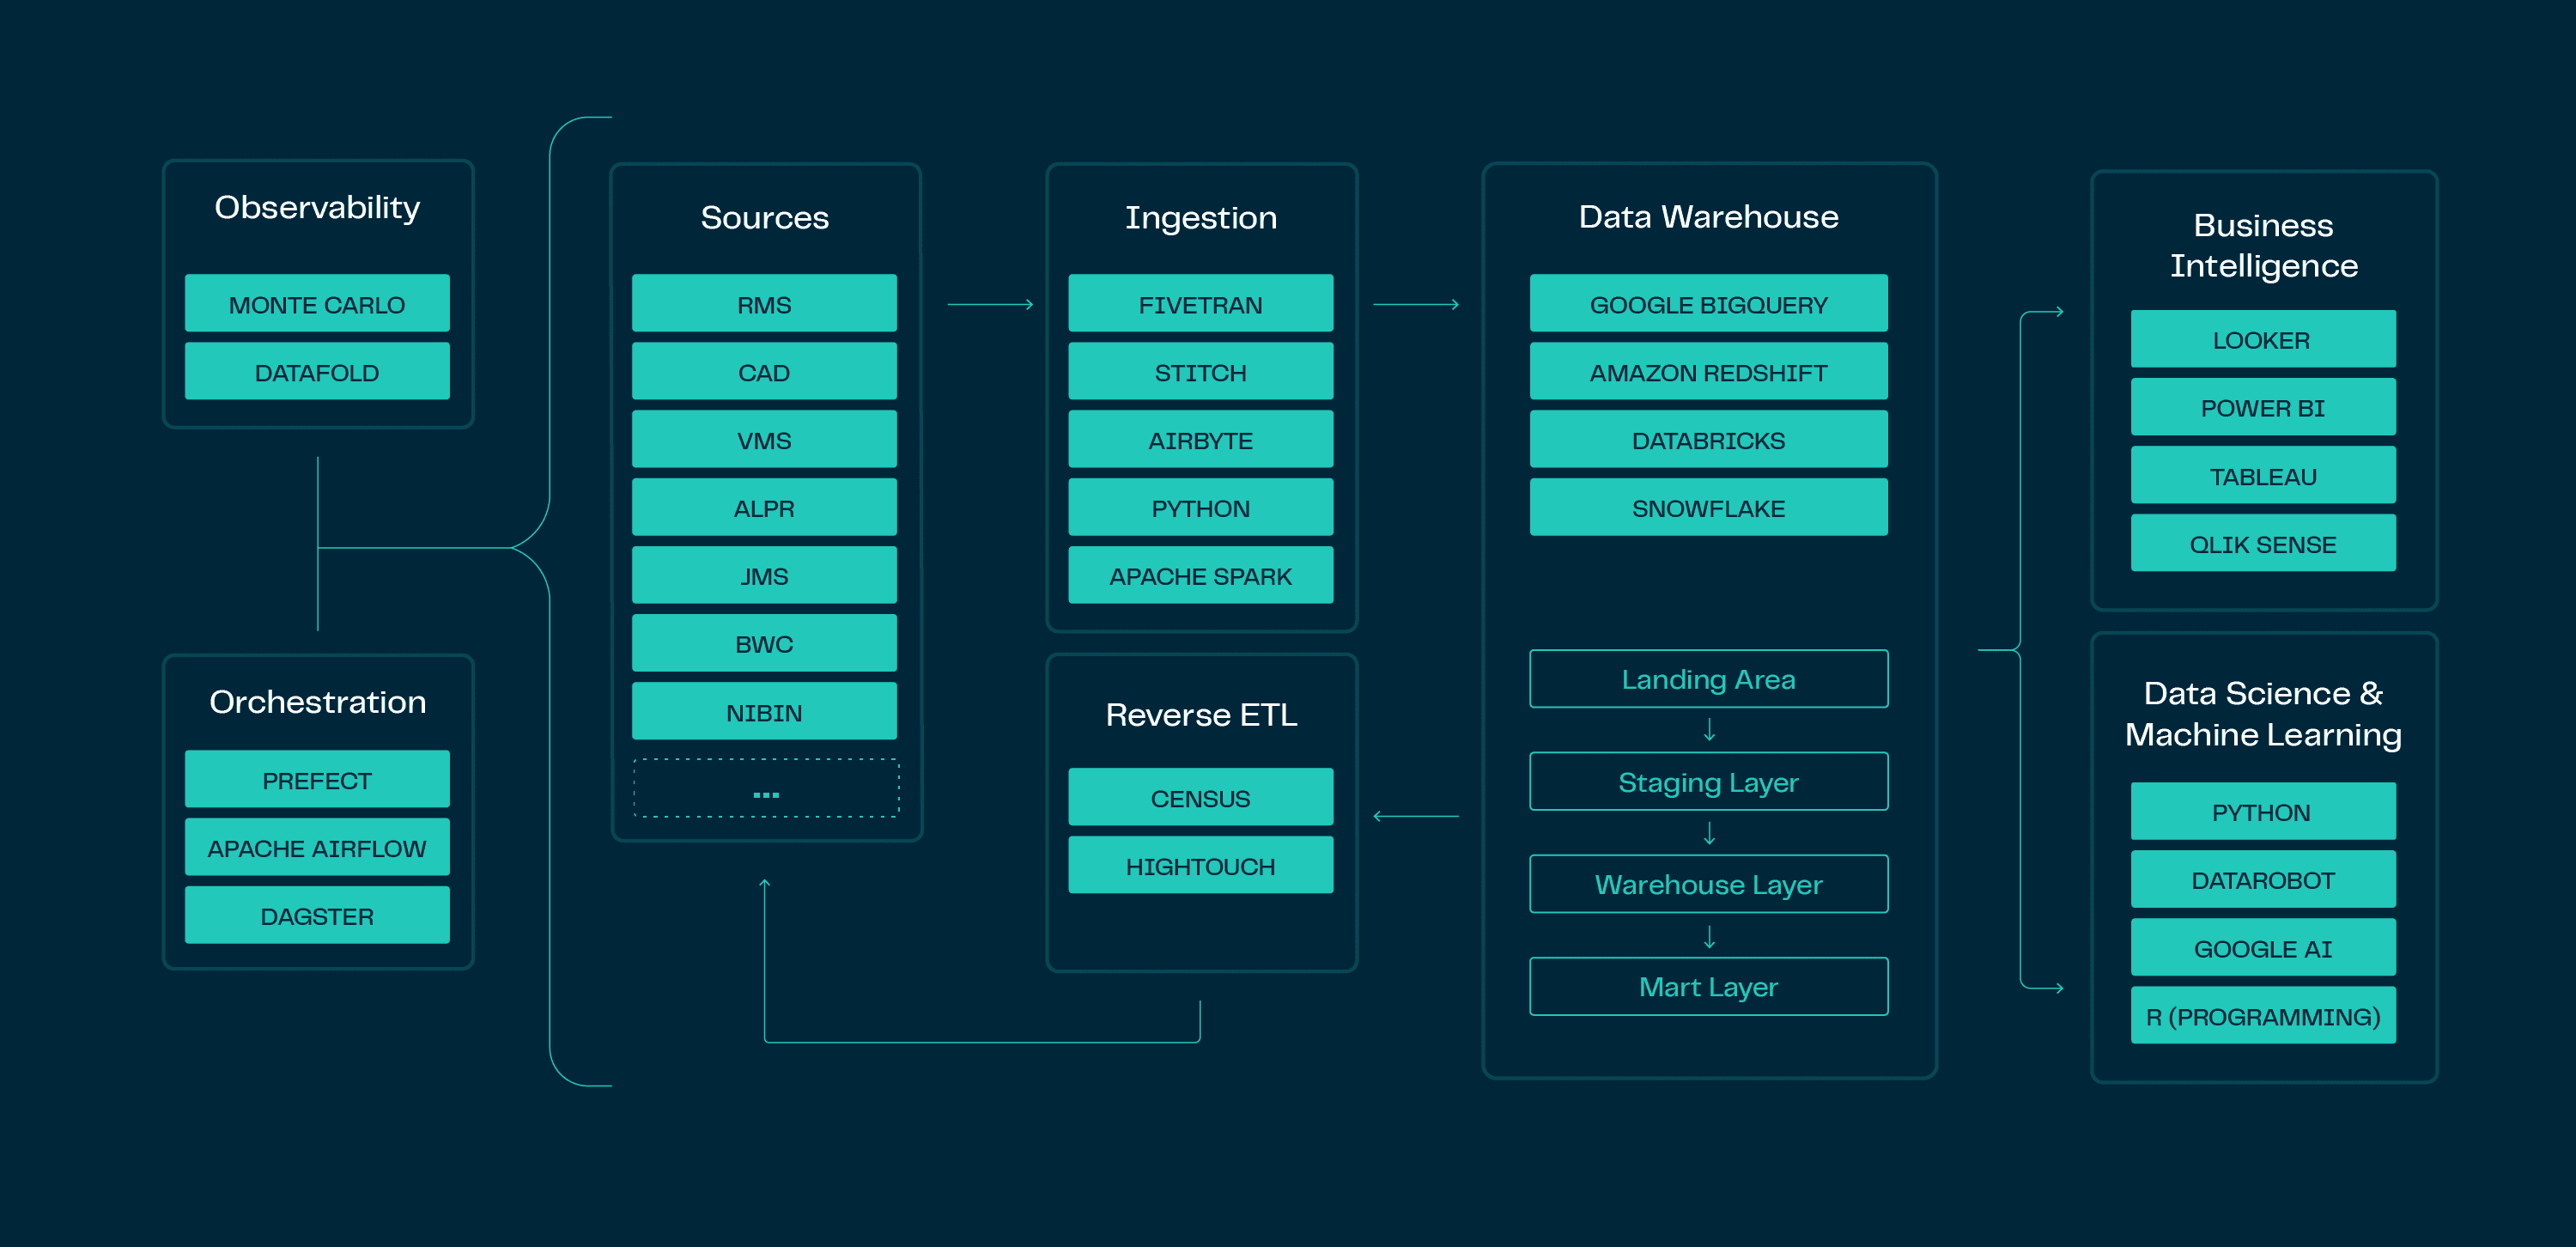2576x1247 pixels.
Task: Click the Landing Area outlined box
Action: point(1708,679)
